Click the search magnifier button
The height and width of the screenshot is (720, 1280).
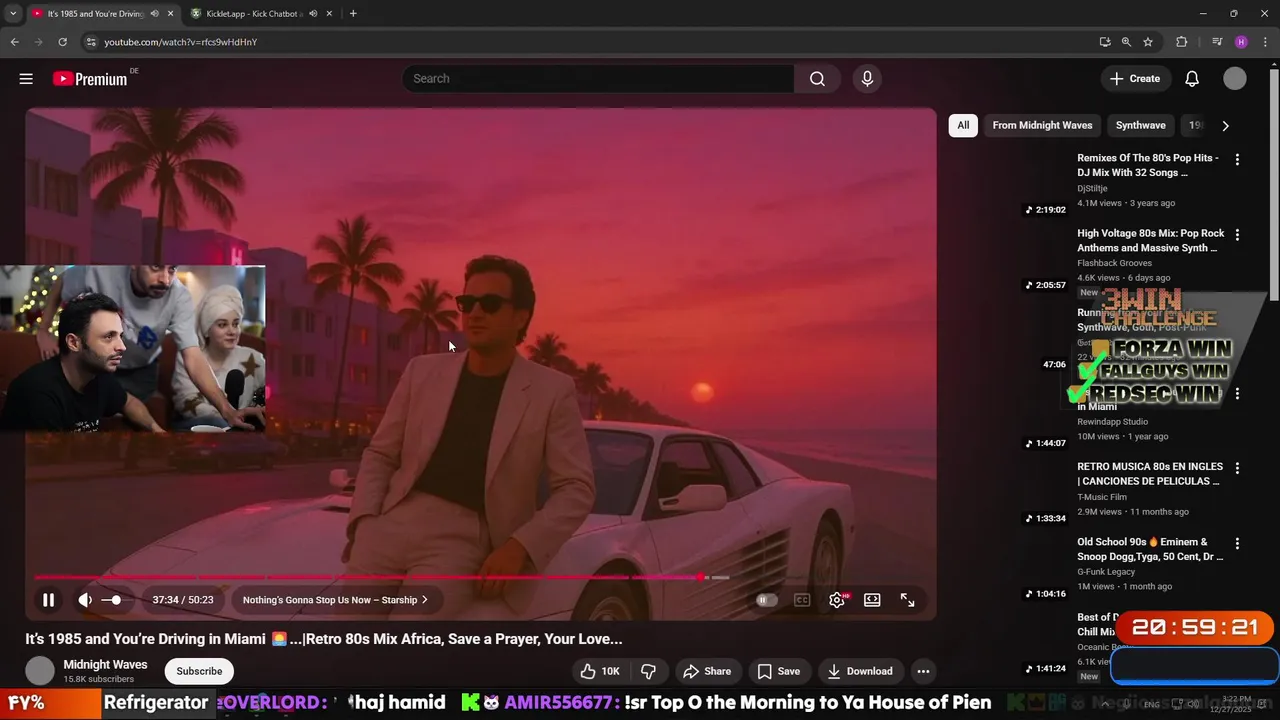[x=817, y=79]
